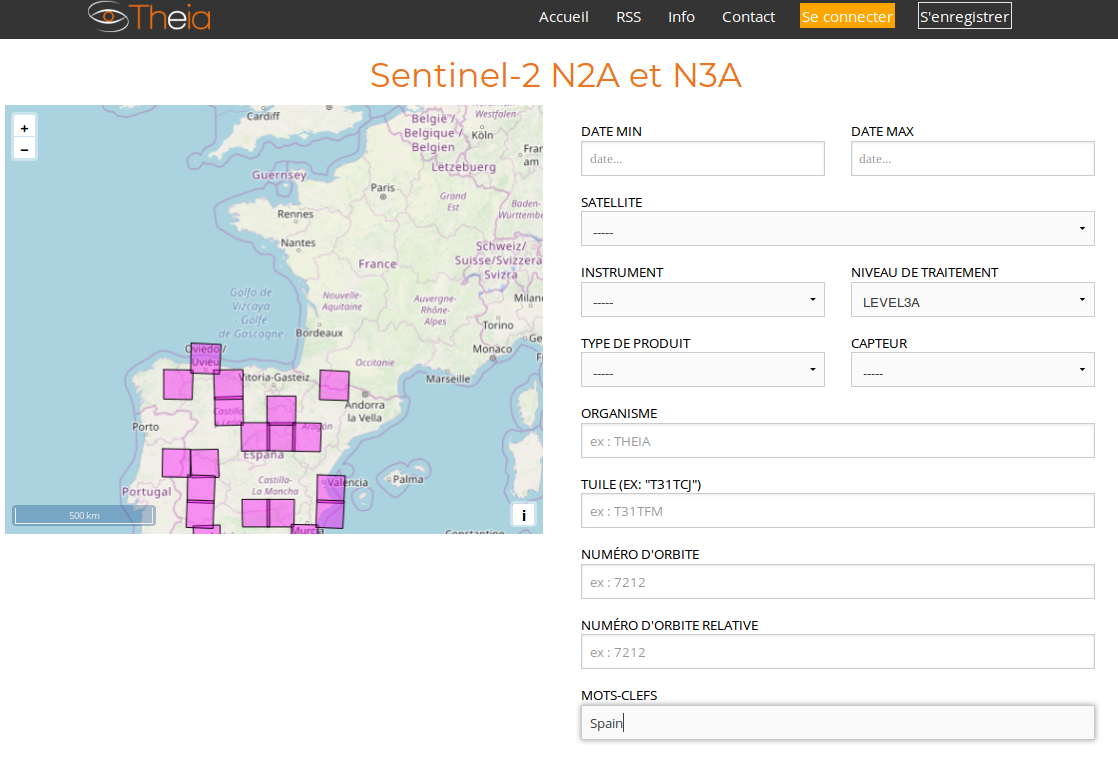
Task: Click the Numéro d'orbite field
Action: [x=837, y=582]
